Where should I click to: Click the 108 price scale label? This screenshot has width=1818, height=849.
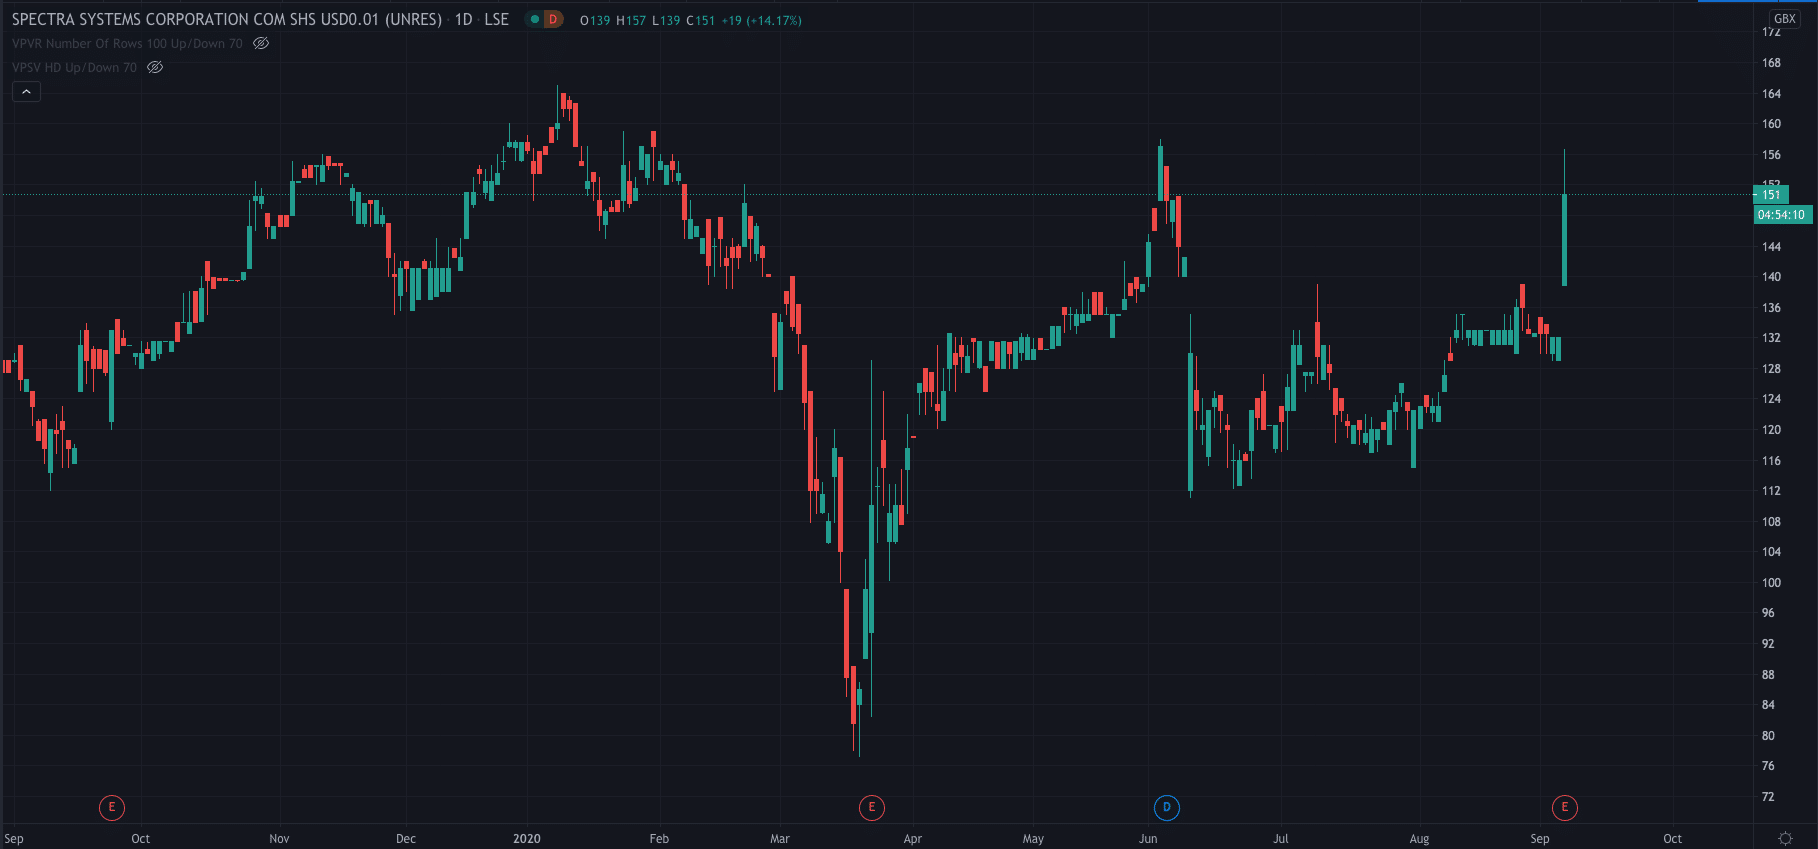click(1771, 522)
